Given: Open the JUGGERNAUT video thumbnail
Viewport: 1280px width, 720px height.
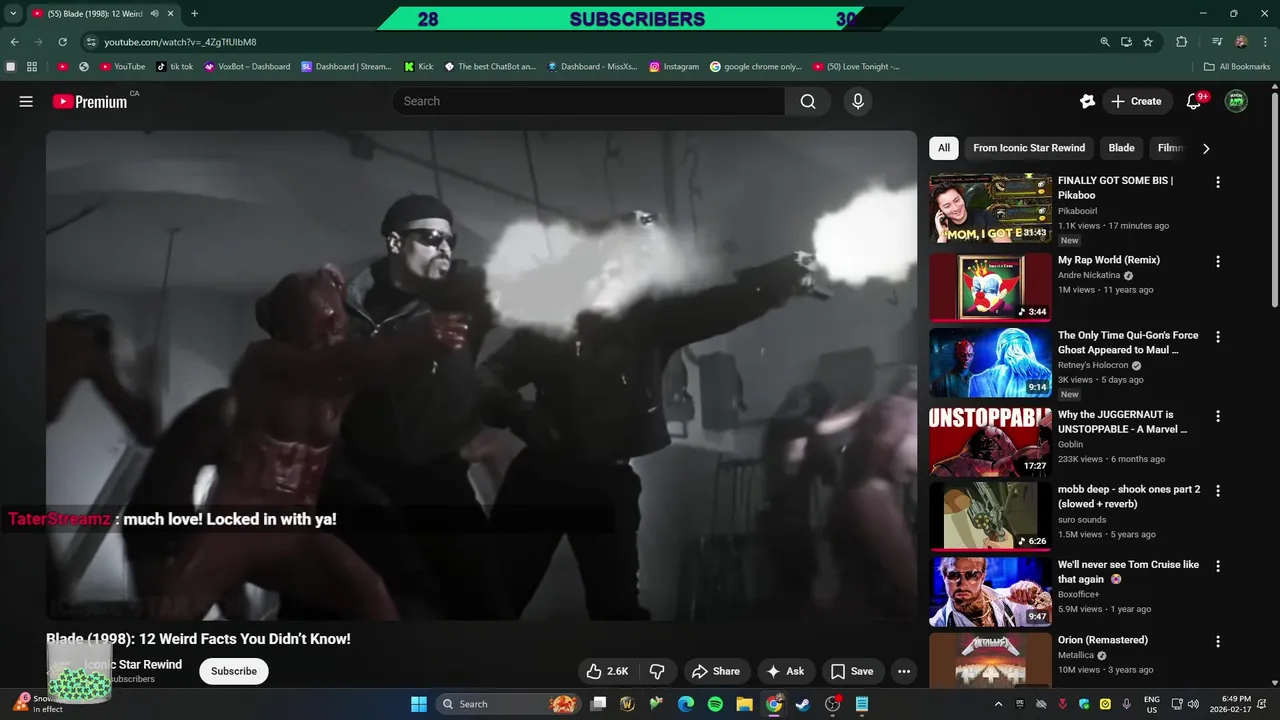Looking at the screenshot, I should click(990, 442).
